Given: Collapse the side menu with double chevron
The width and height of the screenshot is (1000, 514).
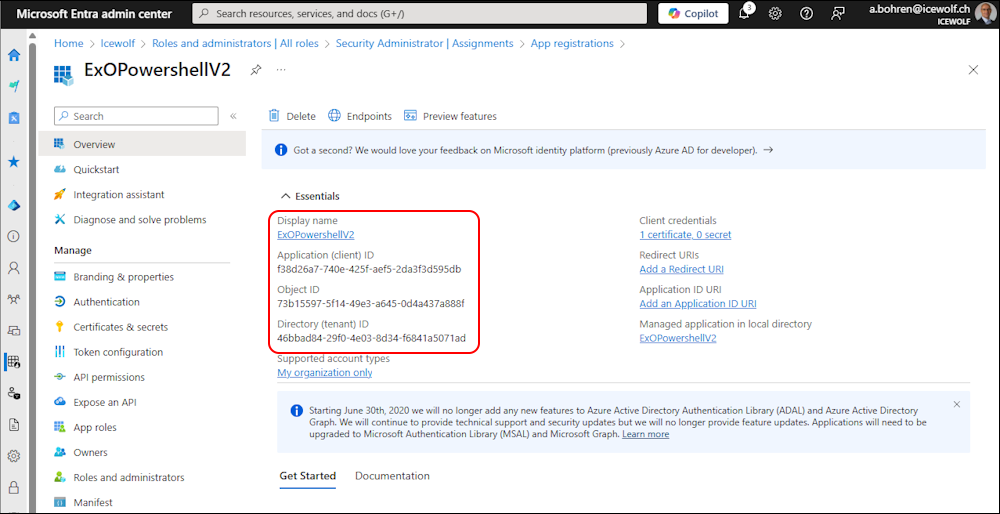Looking at the screenshot, I should point(233,116).
